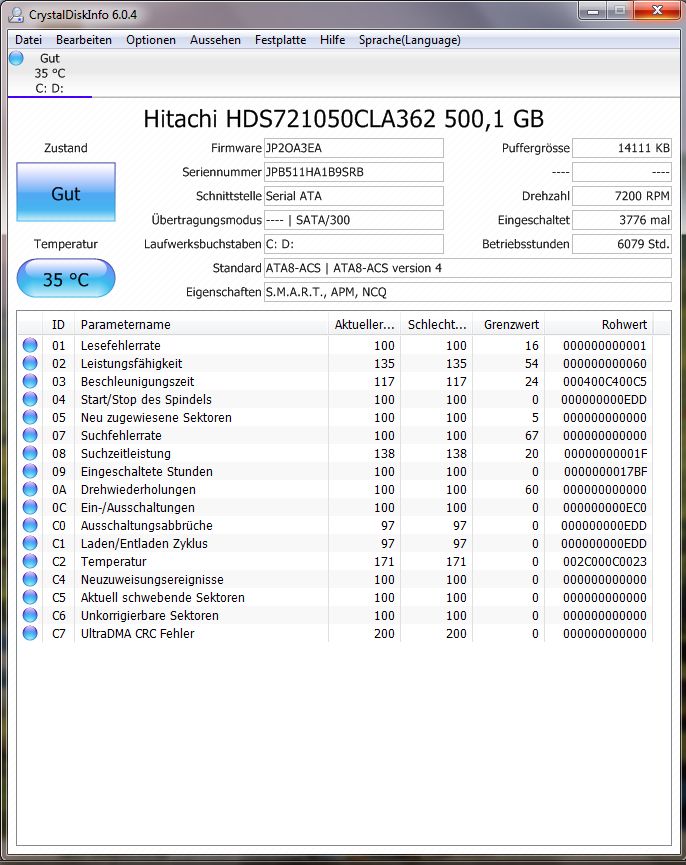Click the disk status orb above C: D:
This screenshot has width=686, height=865.
(x=17, y=57)
